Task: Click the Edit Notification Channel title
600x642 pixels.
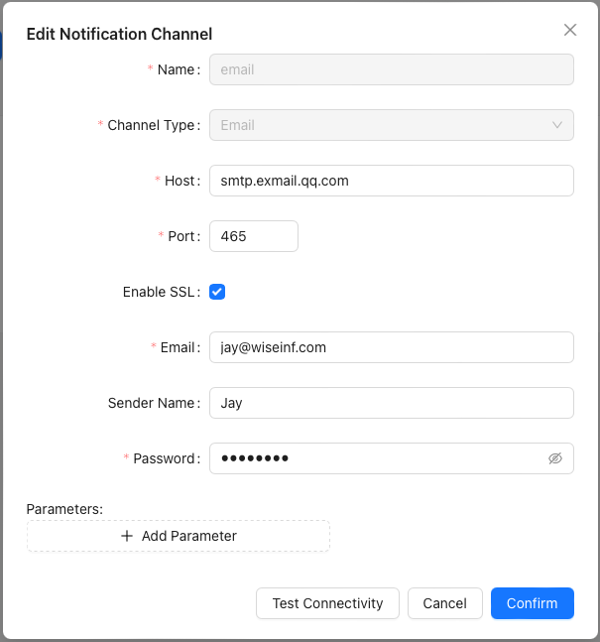Action: [119, 34]
